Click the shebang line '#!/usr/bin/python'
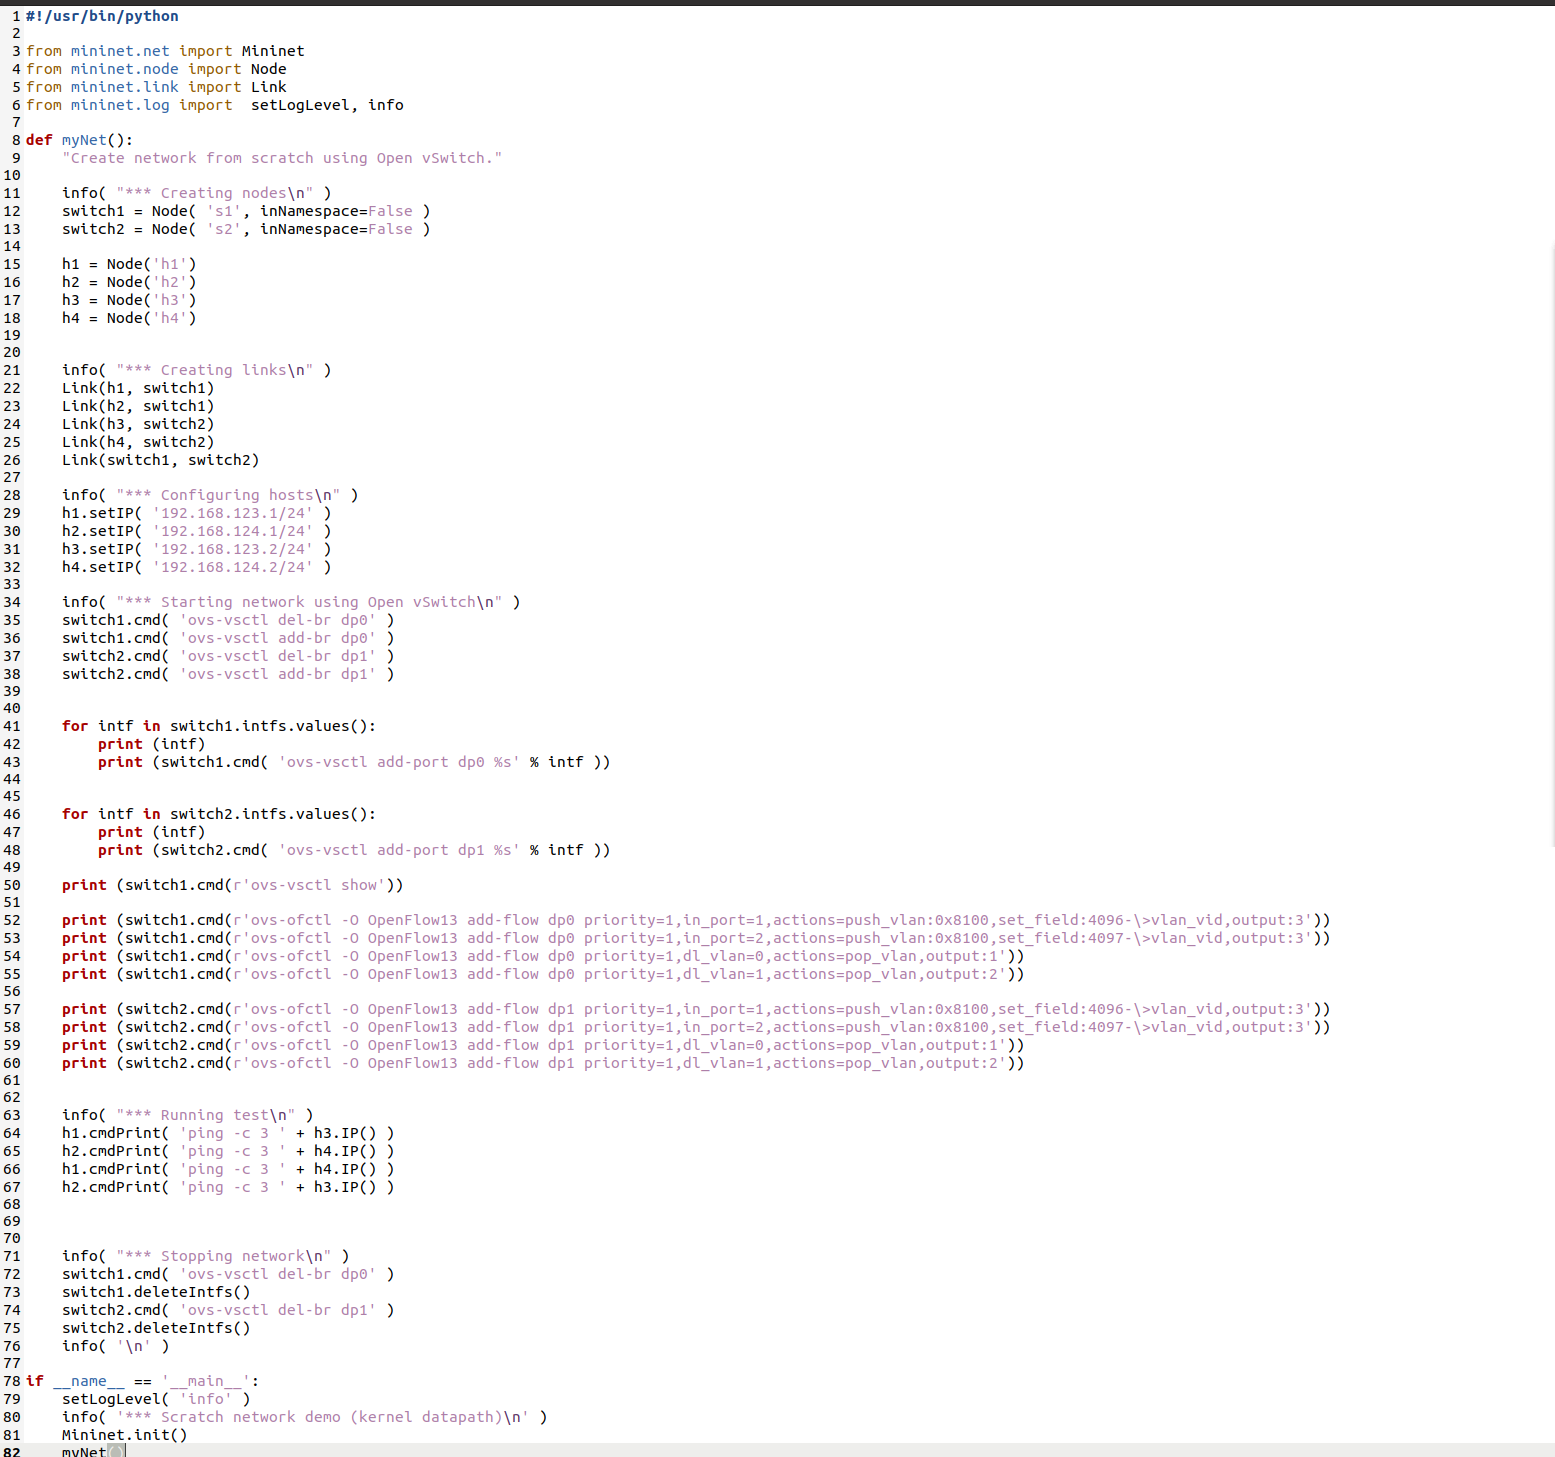 [x=102, y=16]
